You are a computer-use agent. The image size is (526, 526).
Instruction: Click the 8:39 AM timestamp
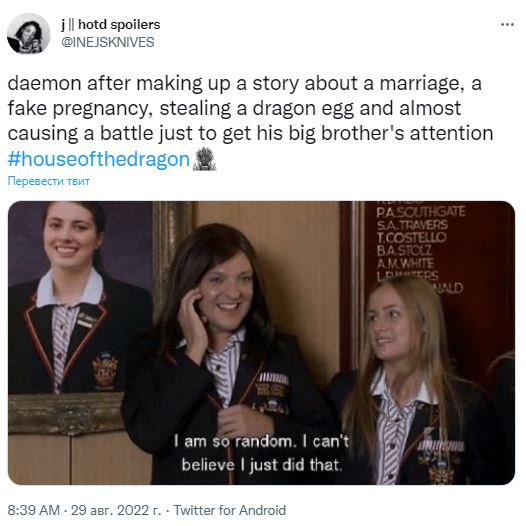pyautogui.click(x=34, y=510)
